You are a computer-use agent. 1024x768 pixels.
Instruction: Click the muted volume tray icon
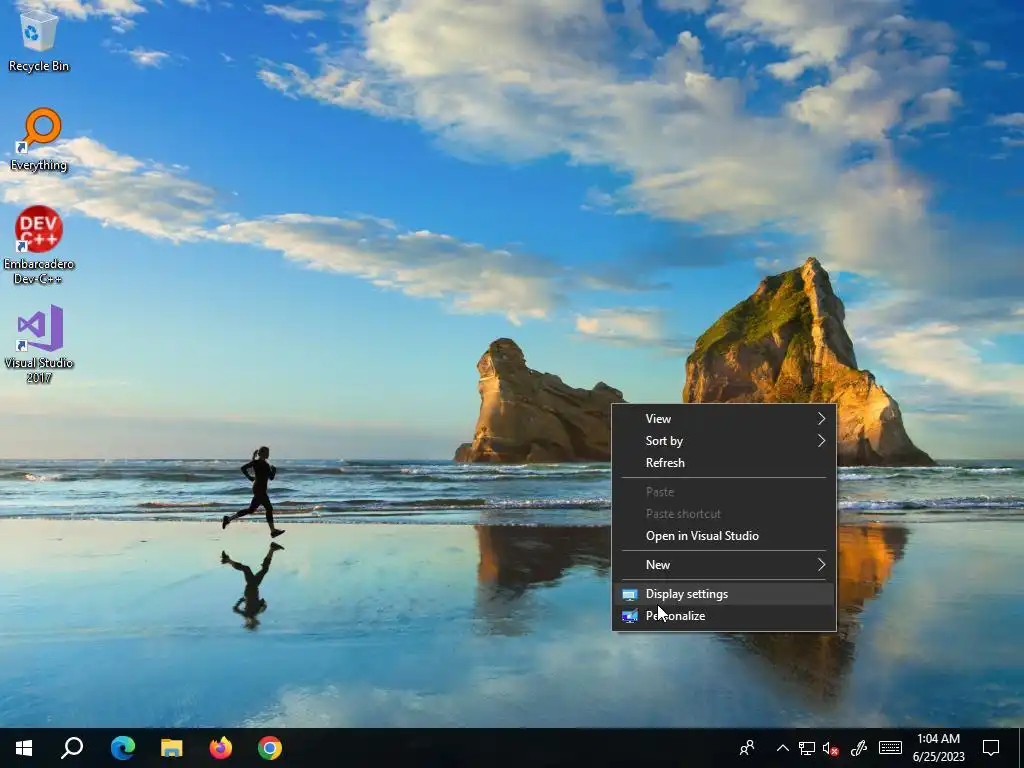click(830, 748)
